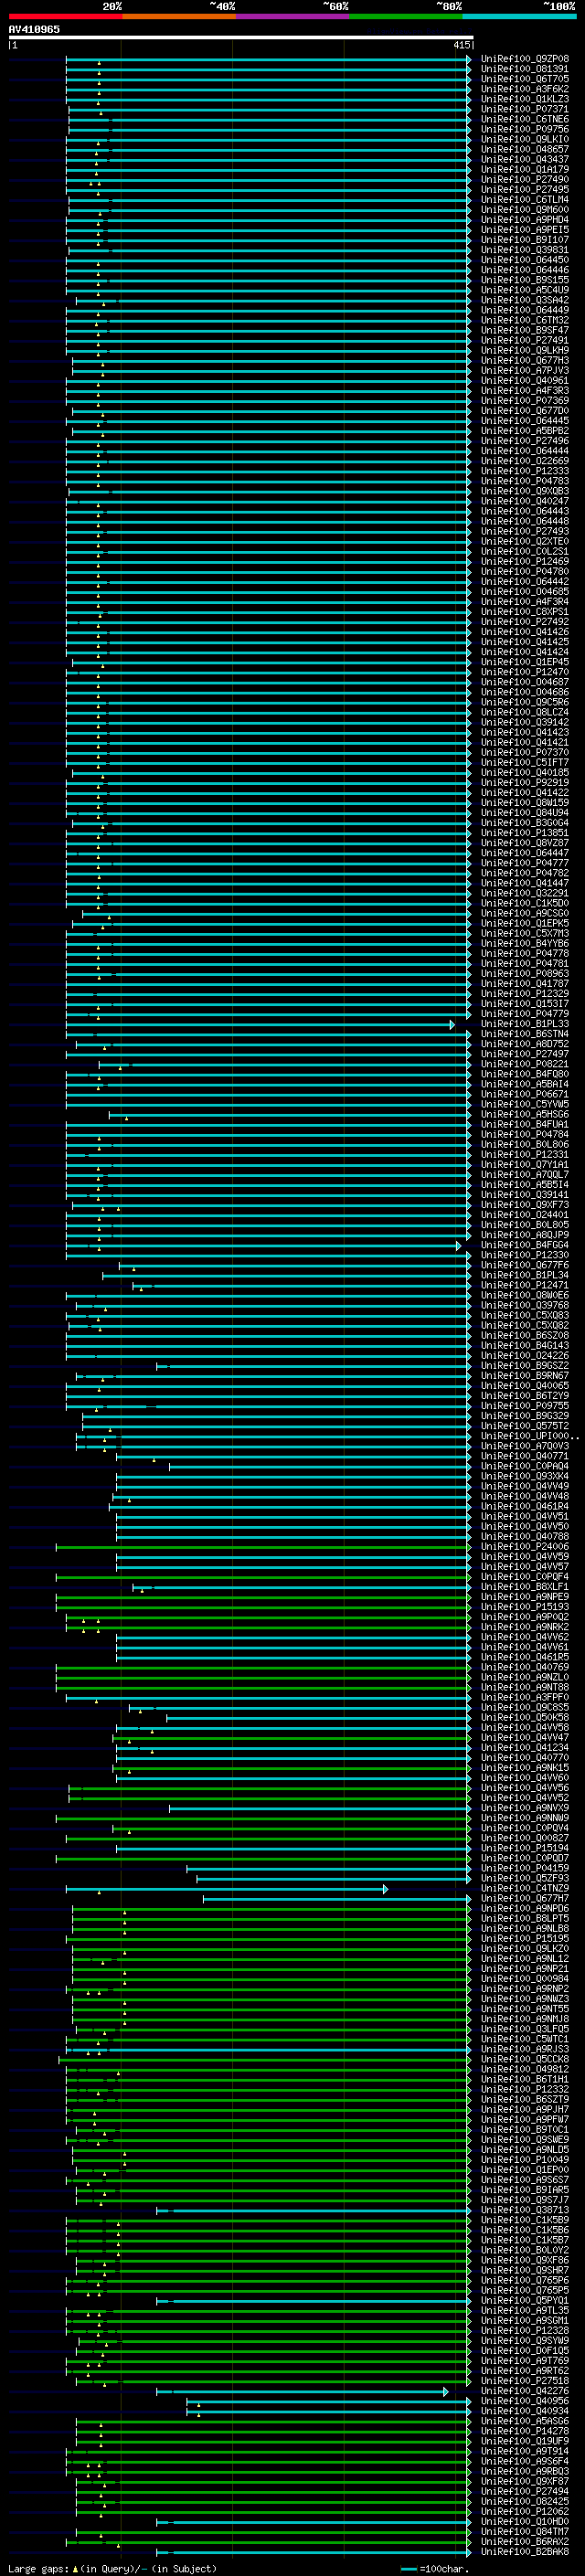Open hit UniRef100_A3F6K2
The image size is (585, 2576).
(525, 89)
